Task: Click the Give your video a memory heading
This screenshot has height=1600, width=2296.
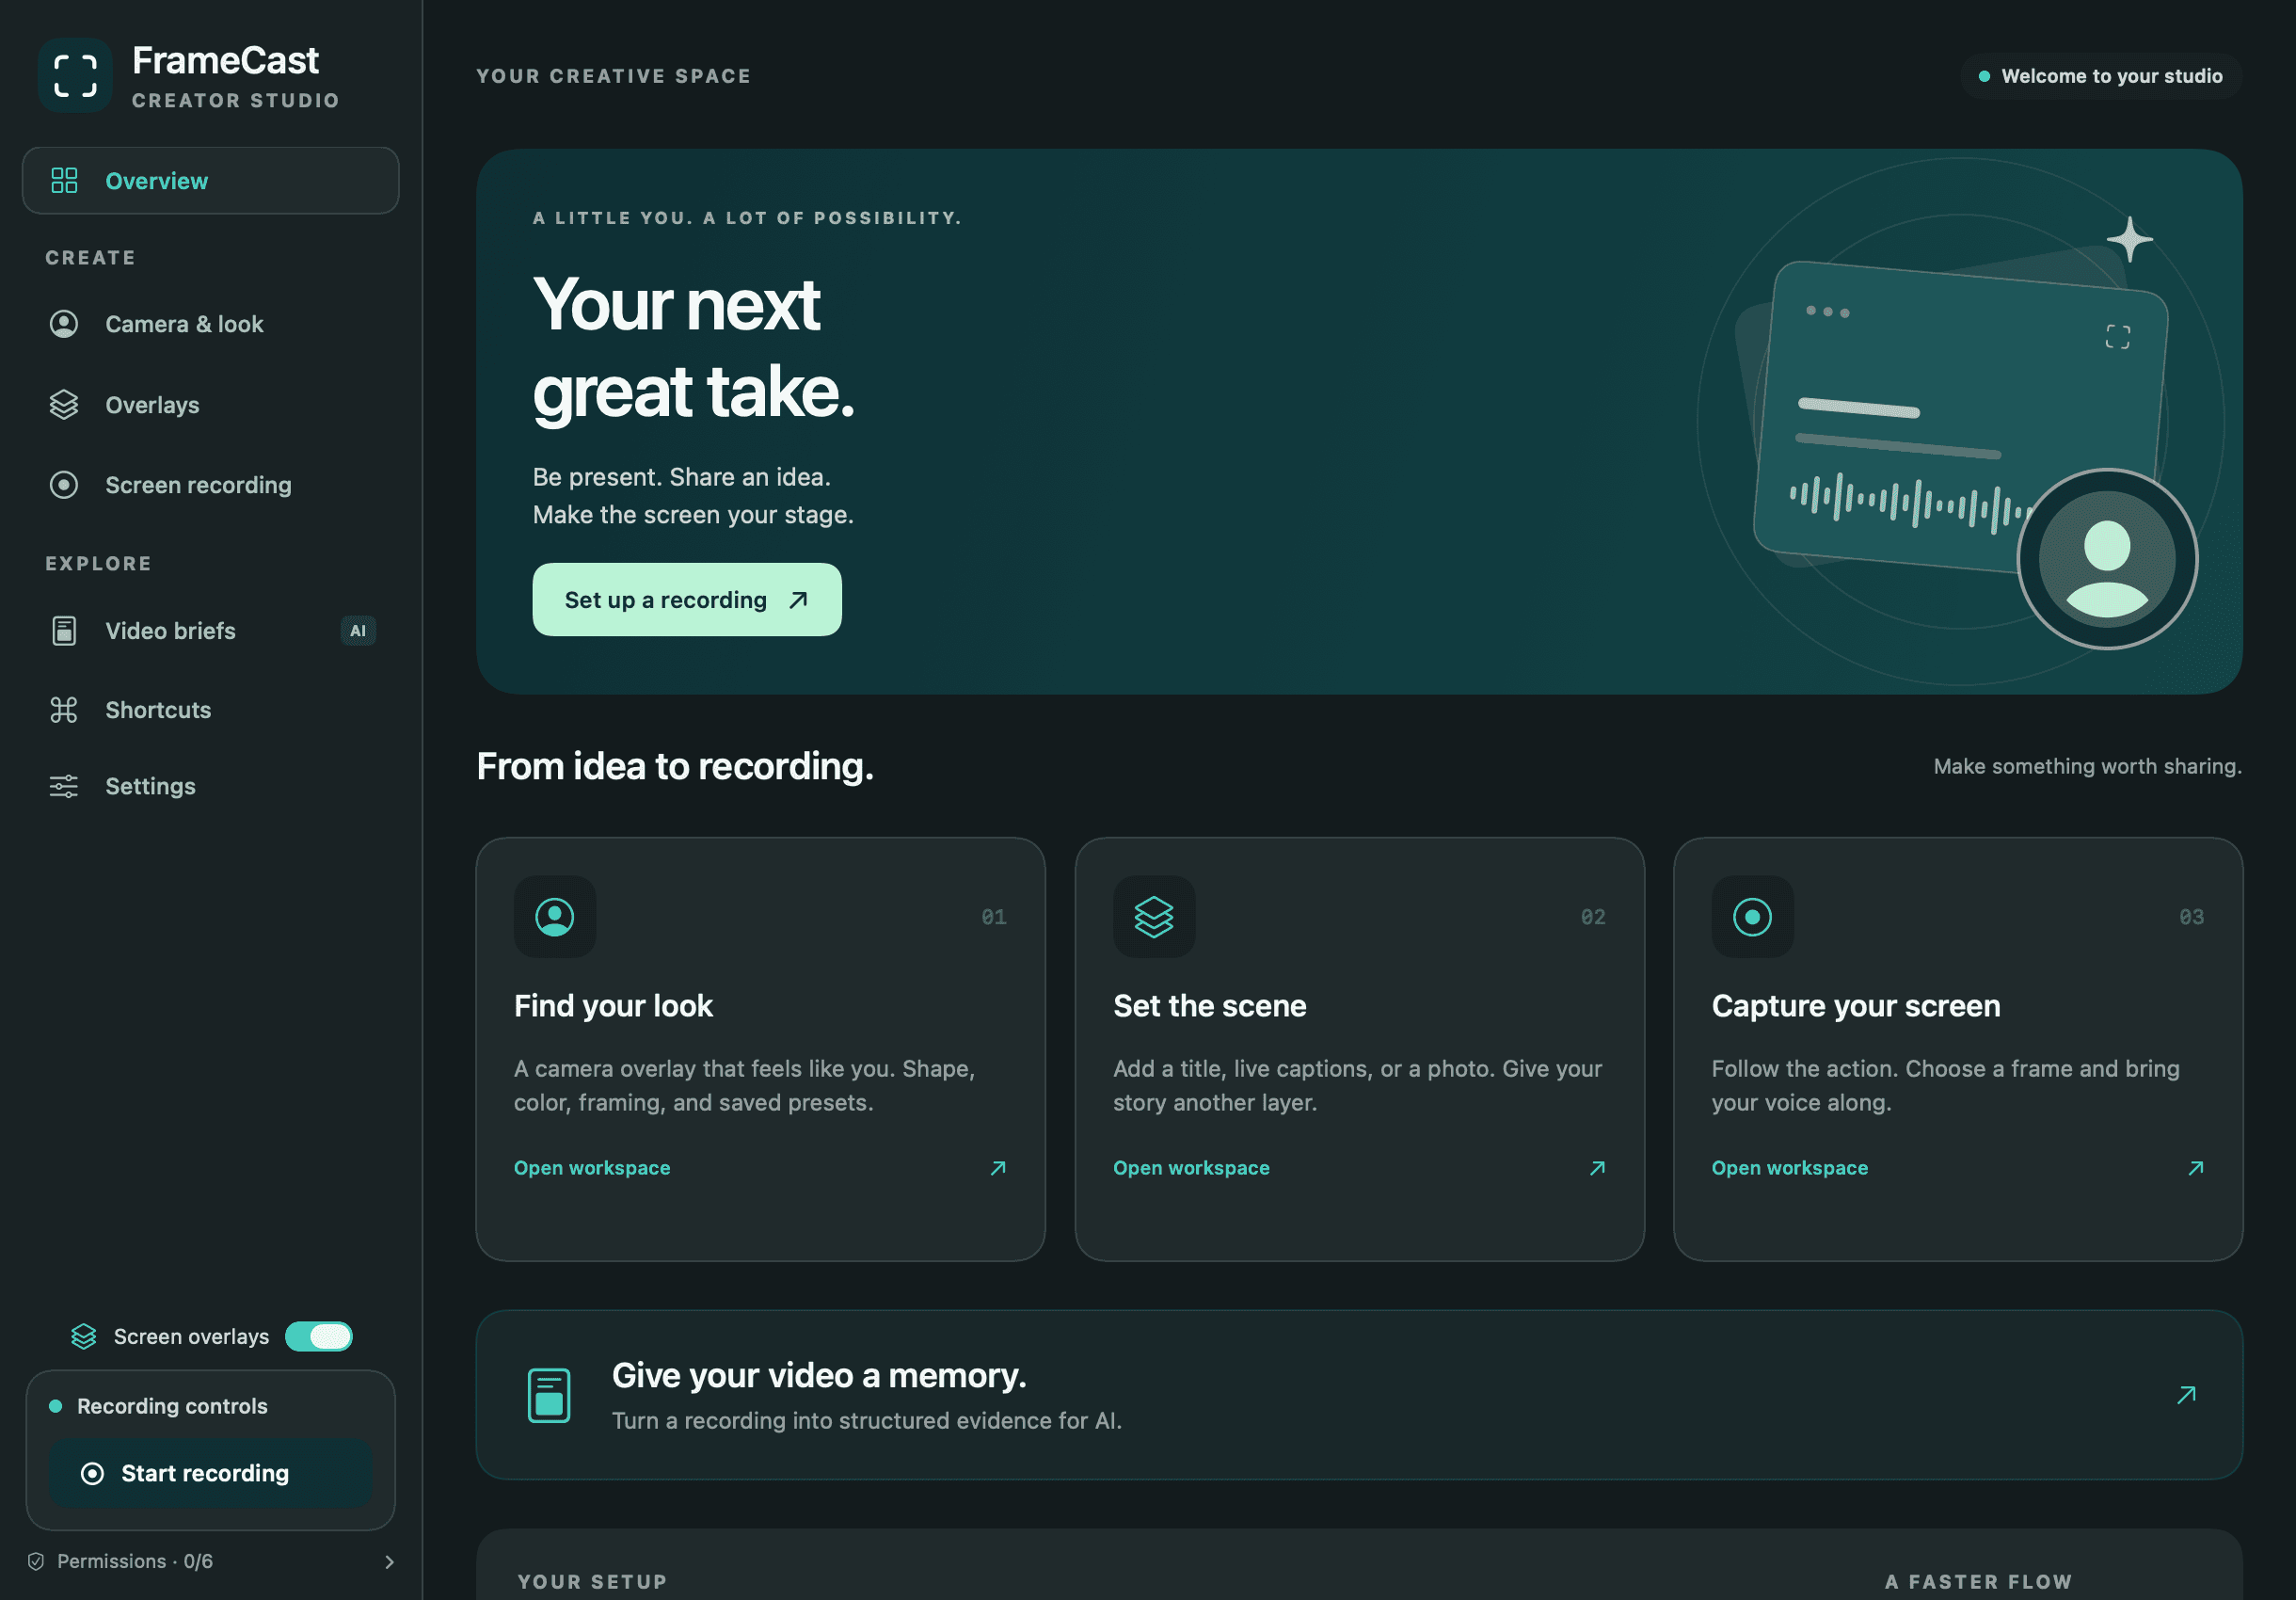Action: pos(819,1376)
